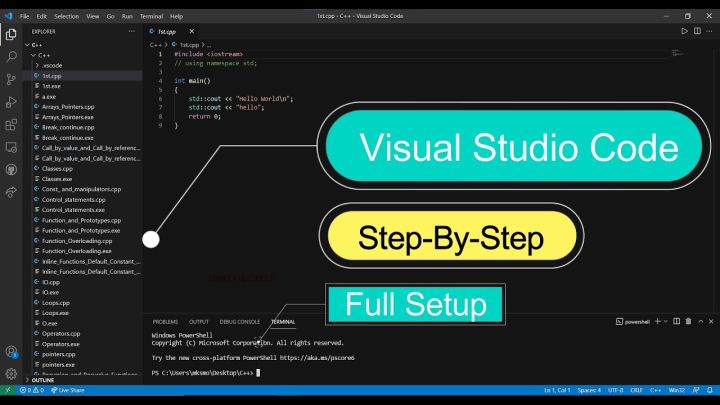Click Win32 configuration in status bar

[x=676, y=390]
